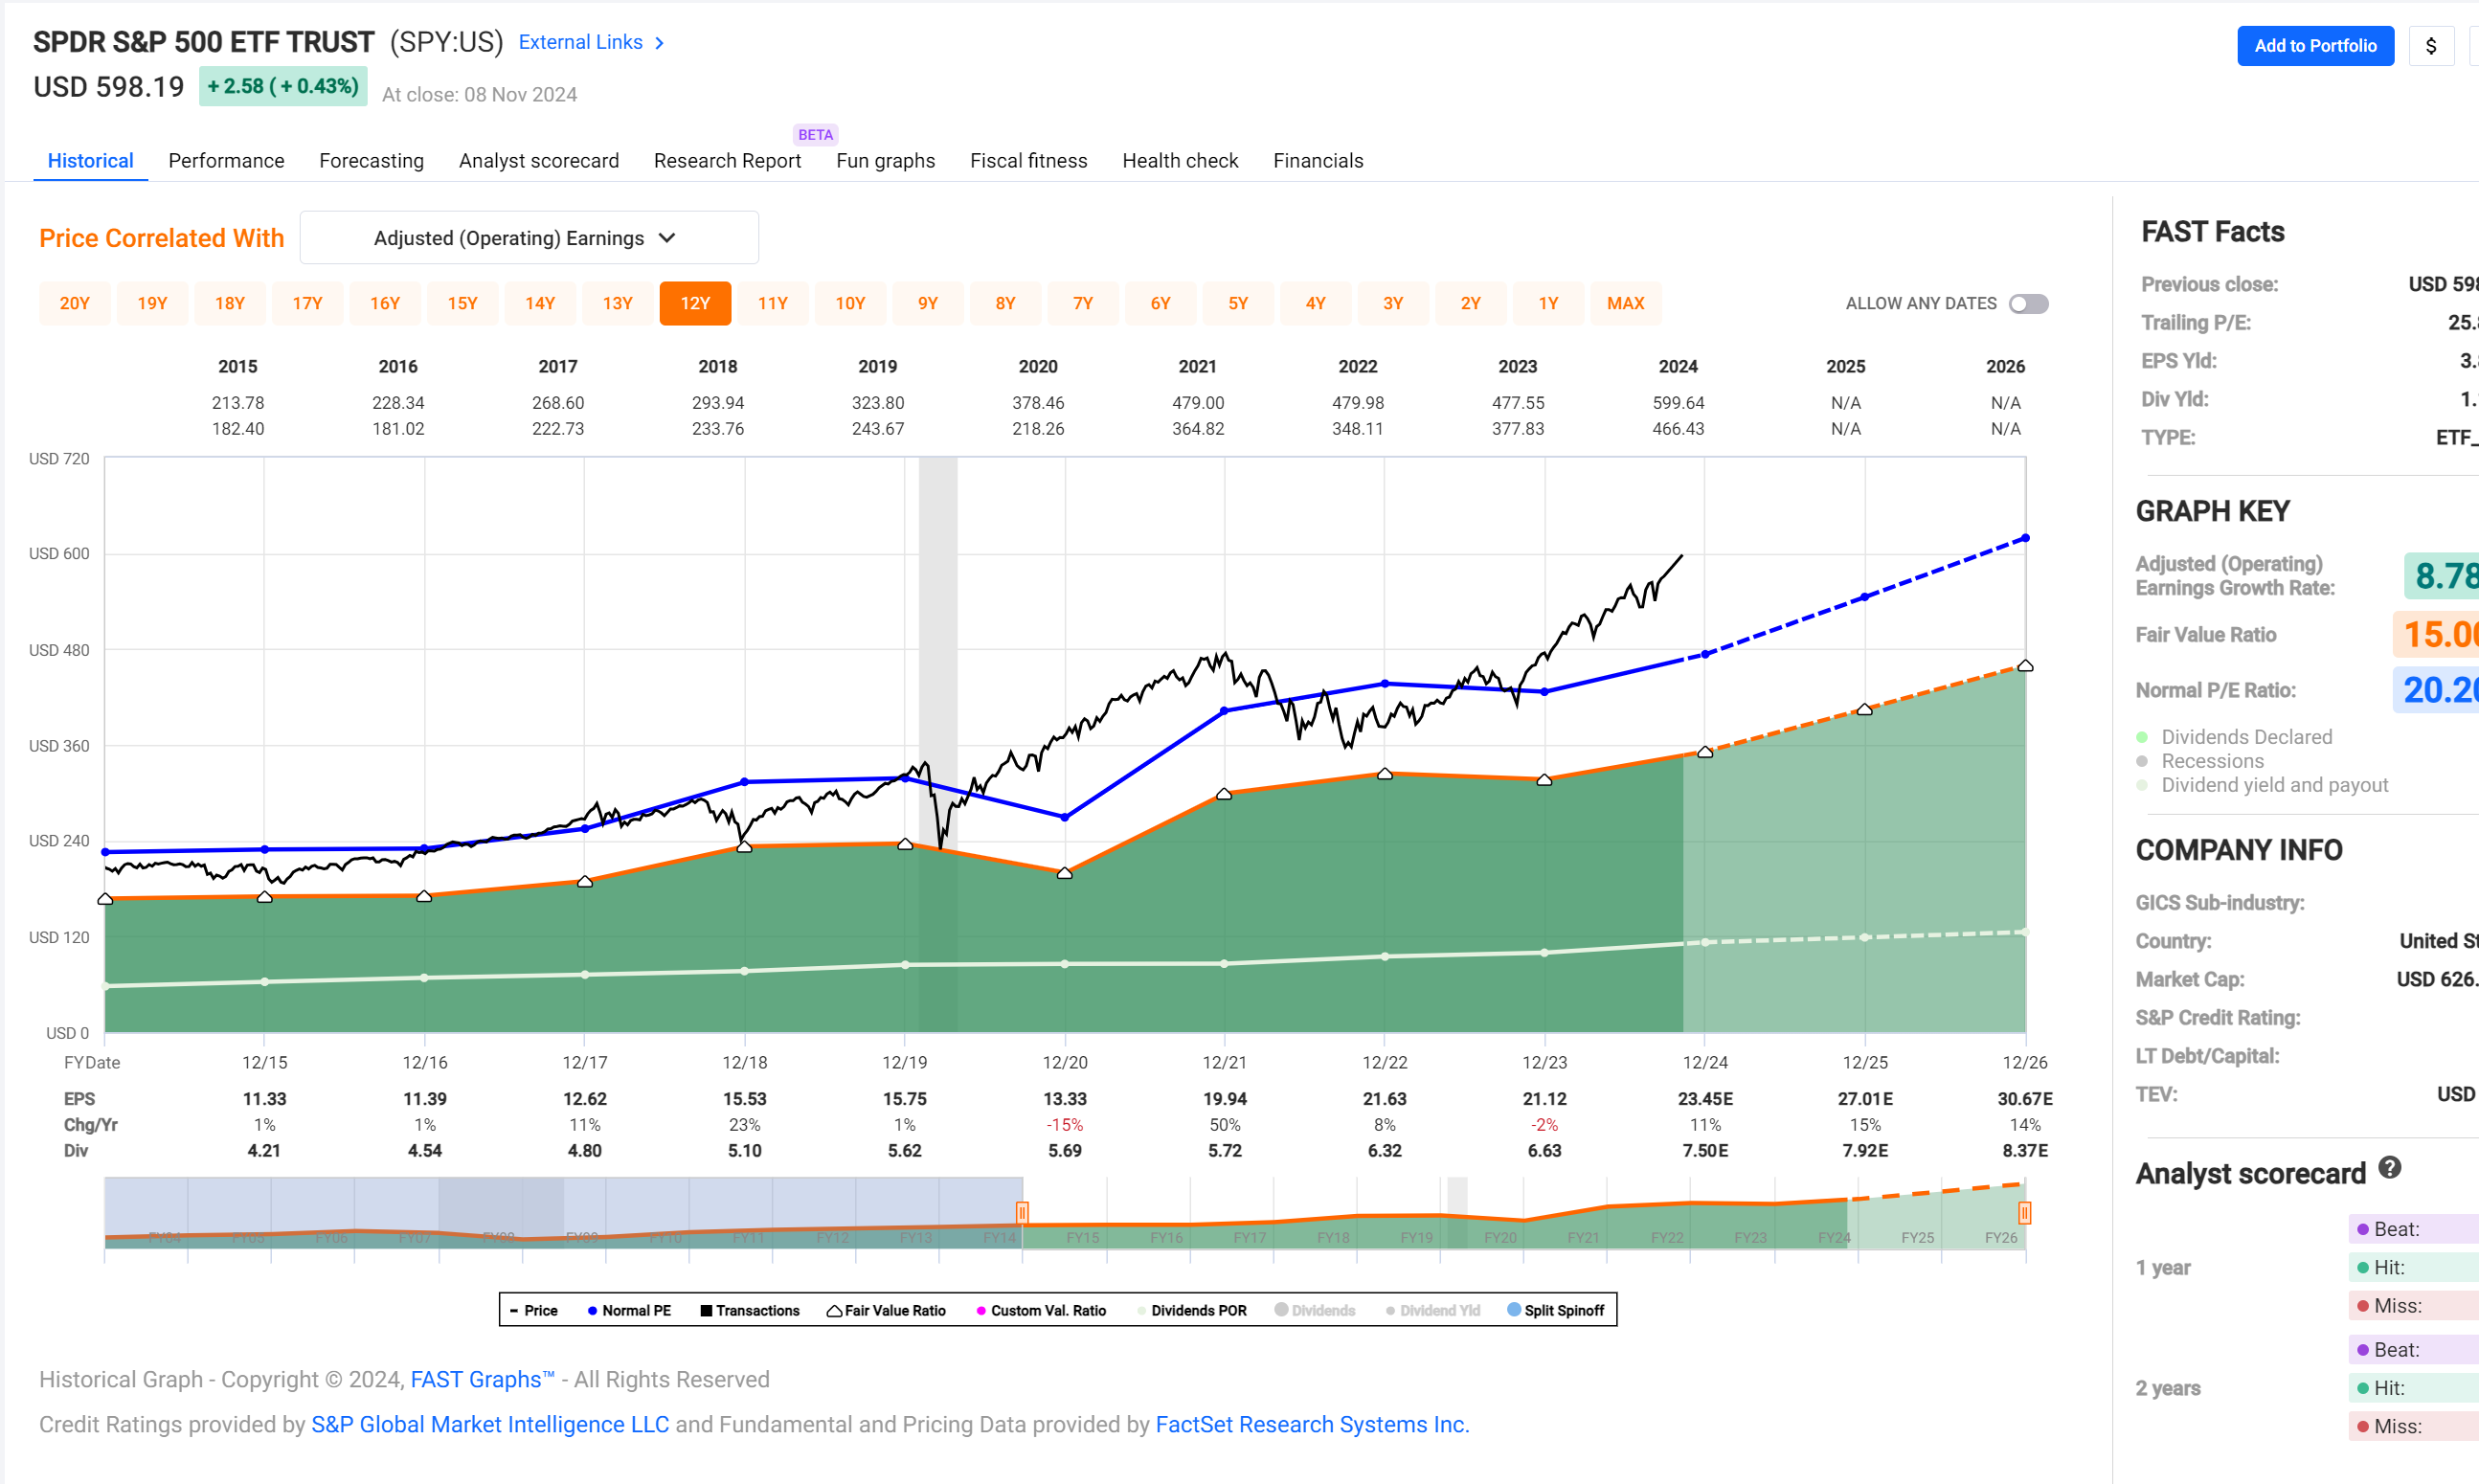Select the 10Y time range

850,304
